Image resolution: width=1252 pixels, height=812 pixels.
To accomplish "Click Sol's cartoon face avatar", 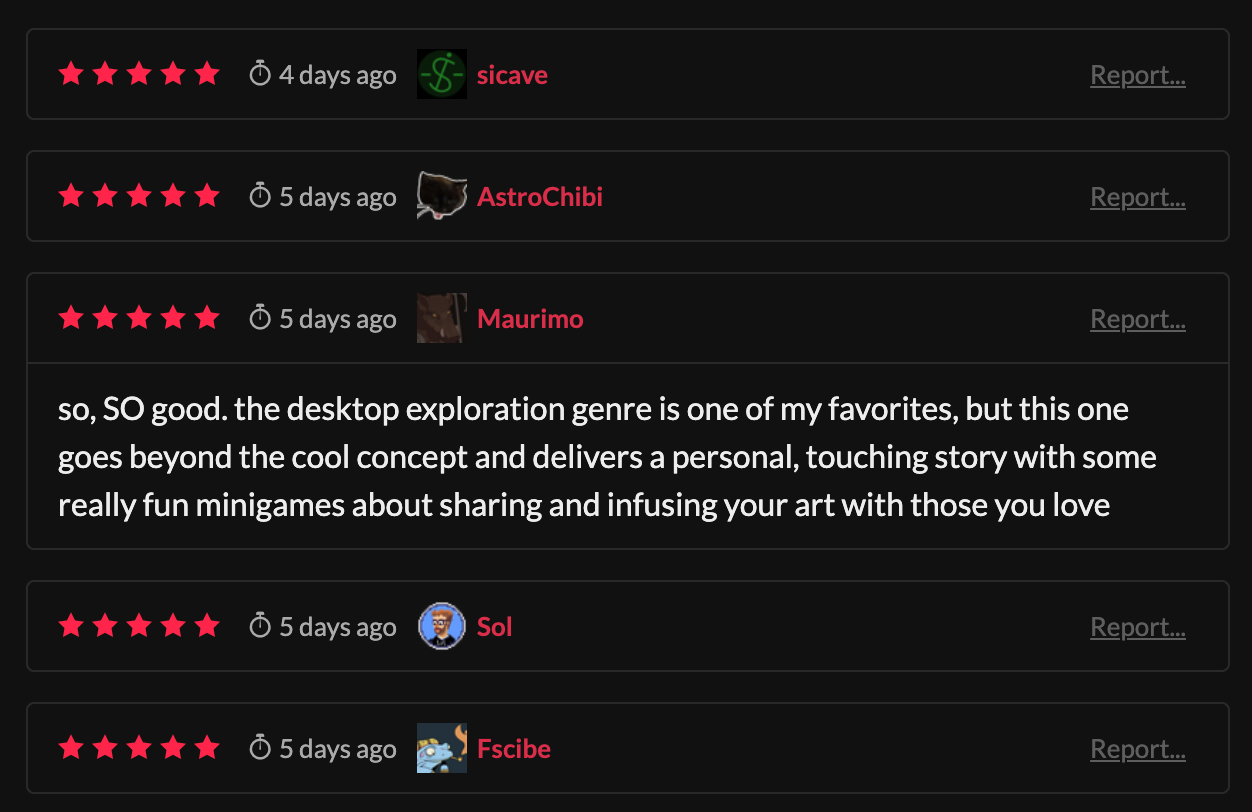I will click(441, 627).
